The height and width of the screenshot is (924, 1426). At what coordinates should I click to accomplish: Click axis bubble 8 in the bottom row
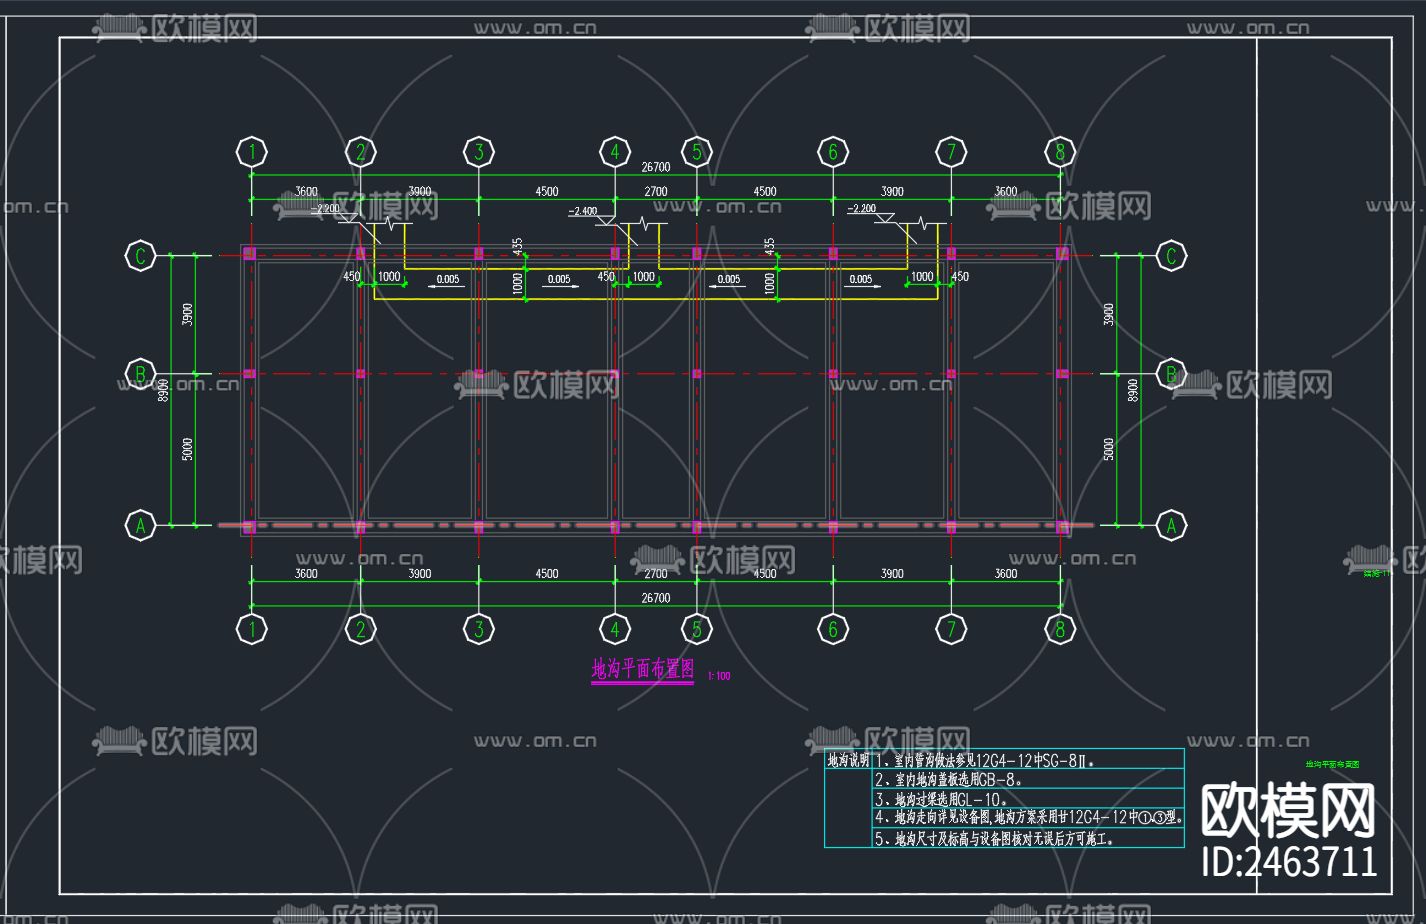coord(1060,629)
